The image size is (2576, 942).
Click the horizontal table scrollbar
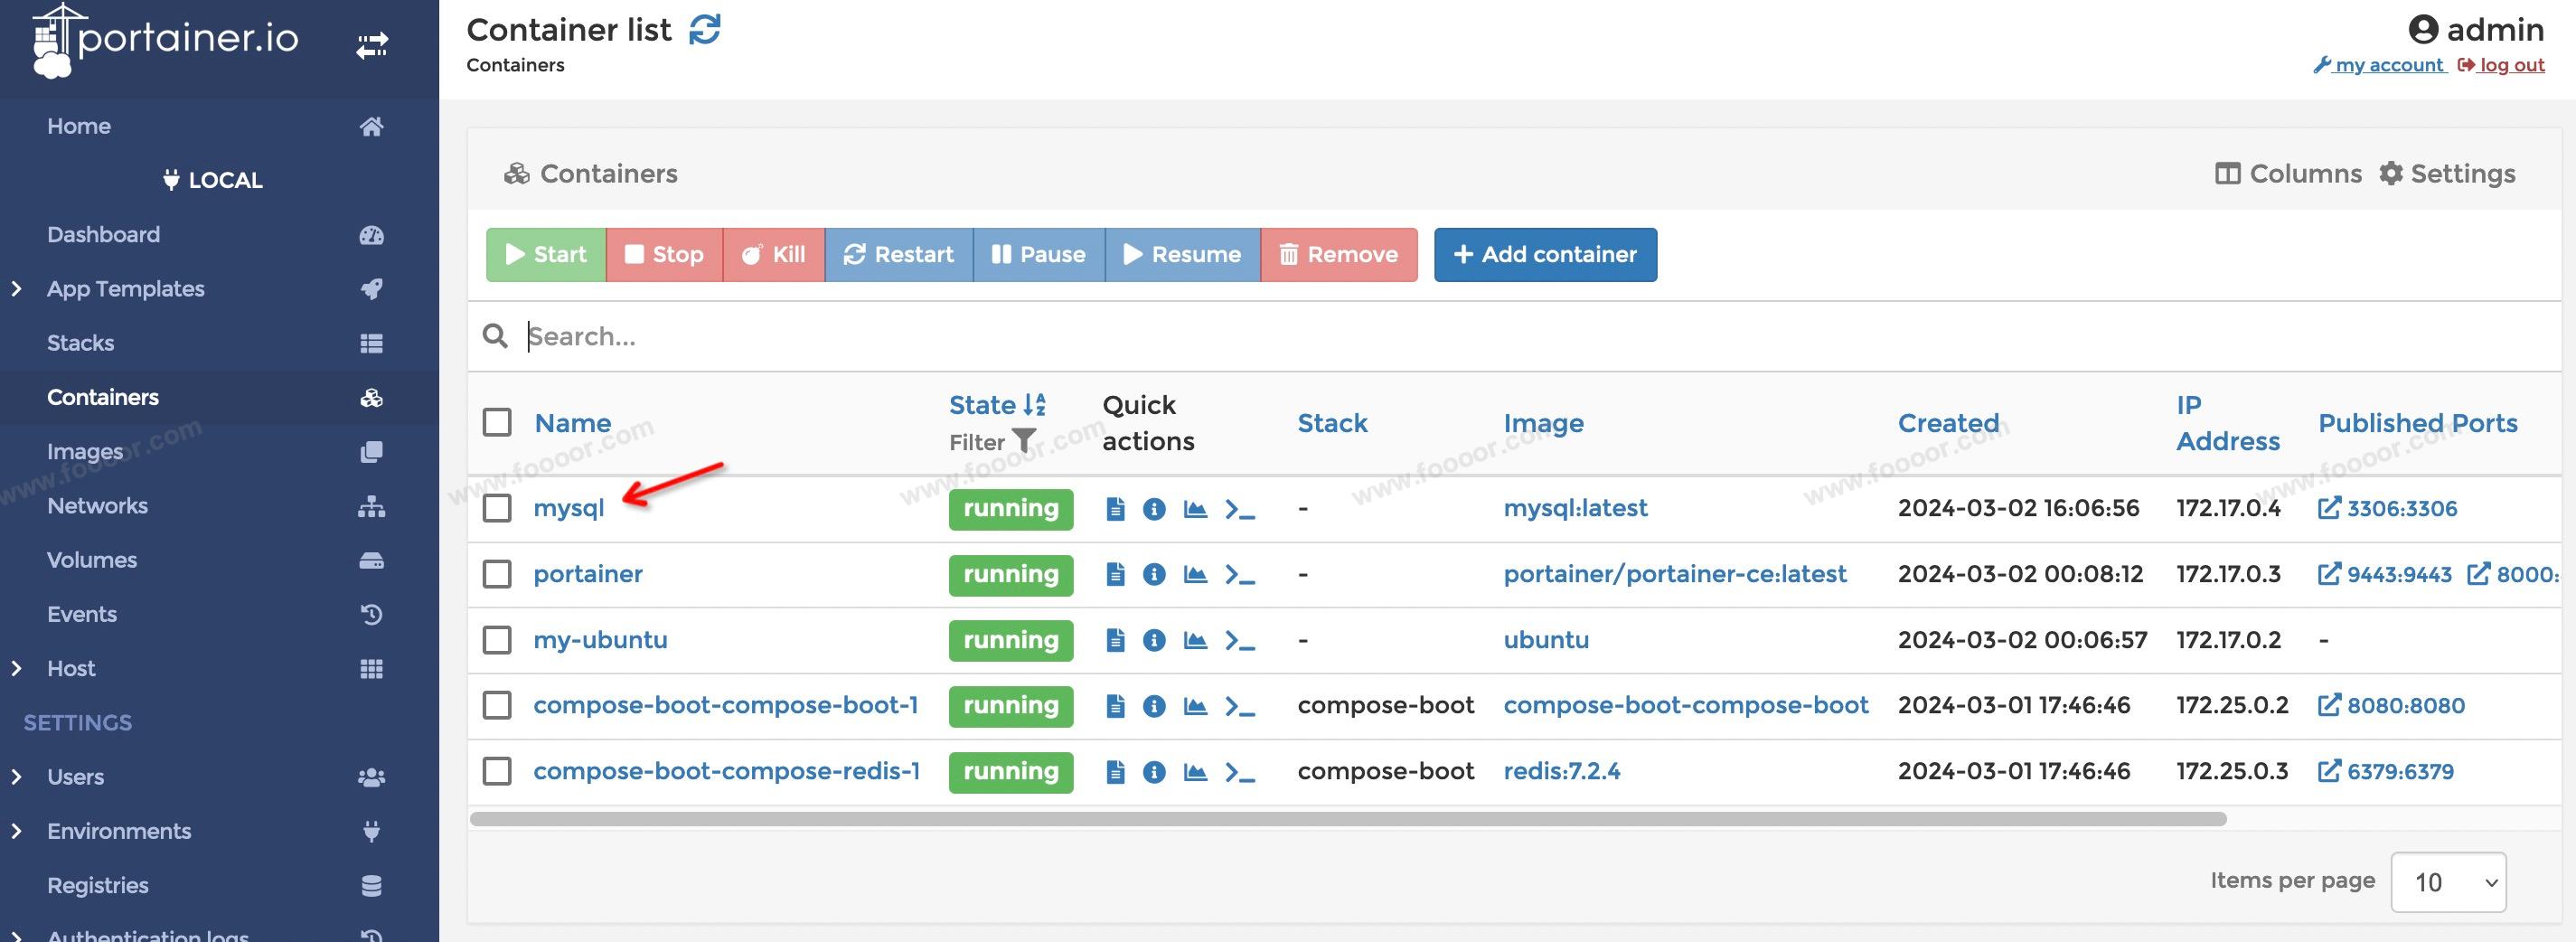pyautogui.click(x=1347, y=819)
